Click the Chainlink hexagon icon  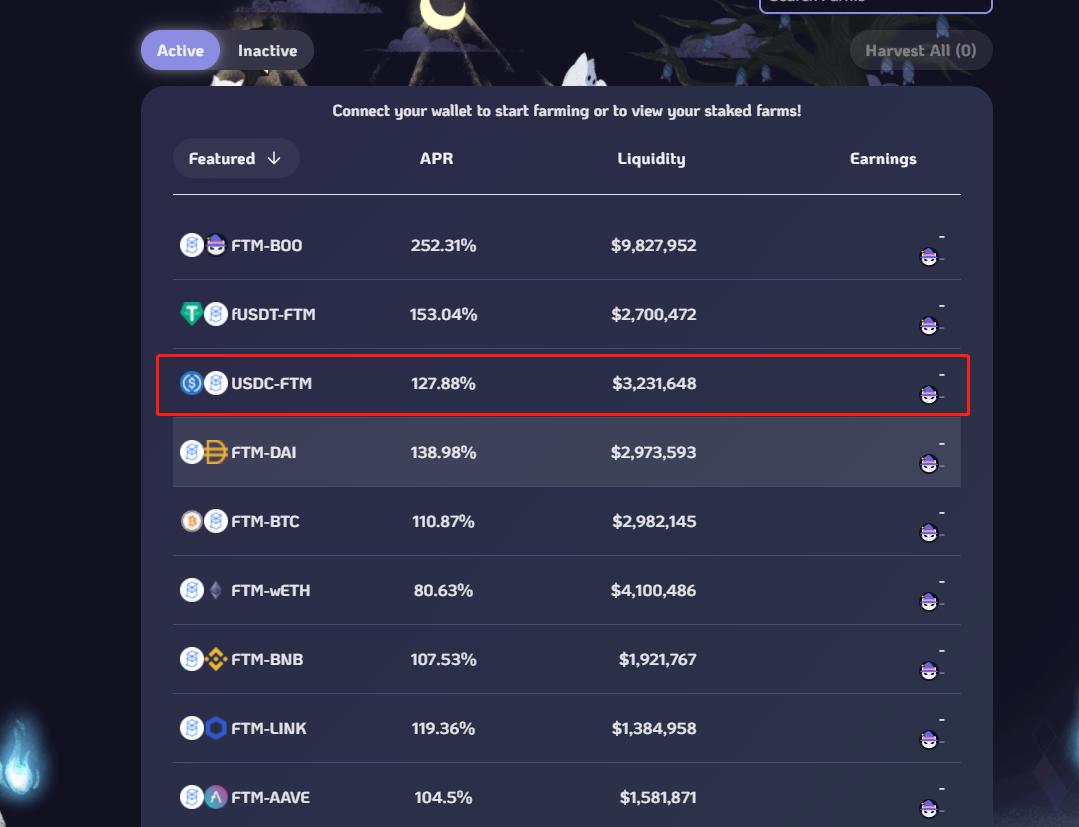pyautogui.click(x=216, y=728)
